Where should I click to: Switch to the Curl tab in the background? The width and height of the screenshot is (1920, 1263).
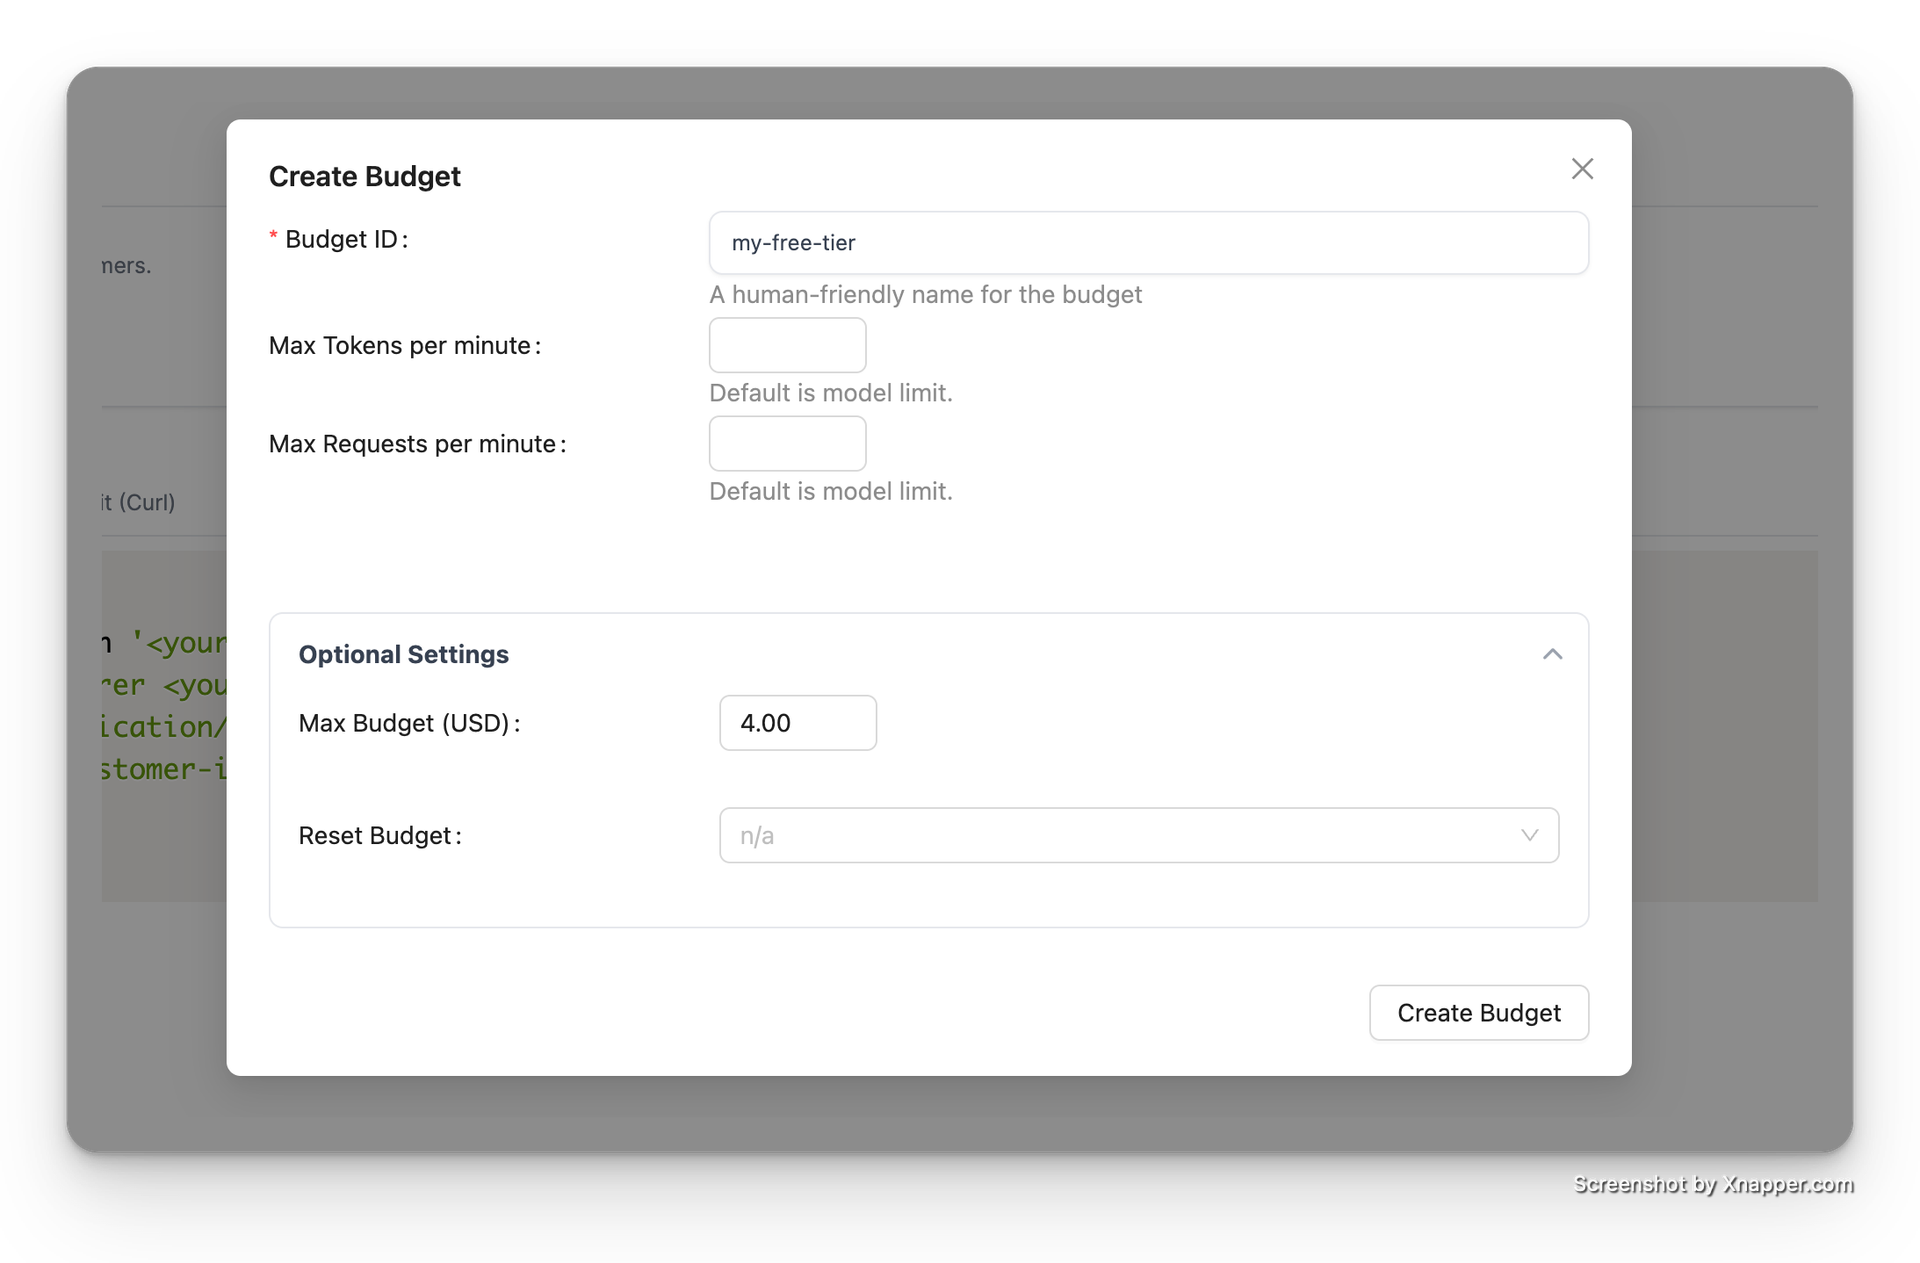(x=137, y=502)
